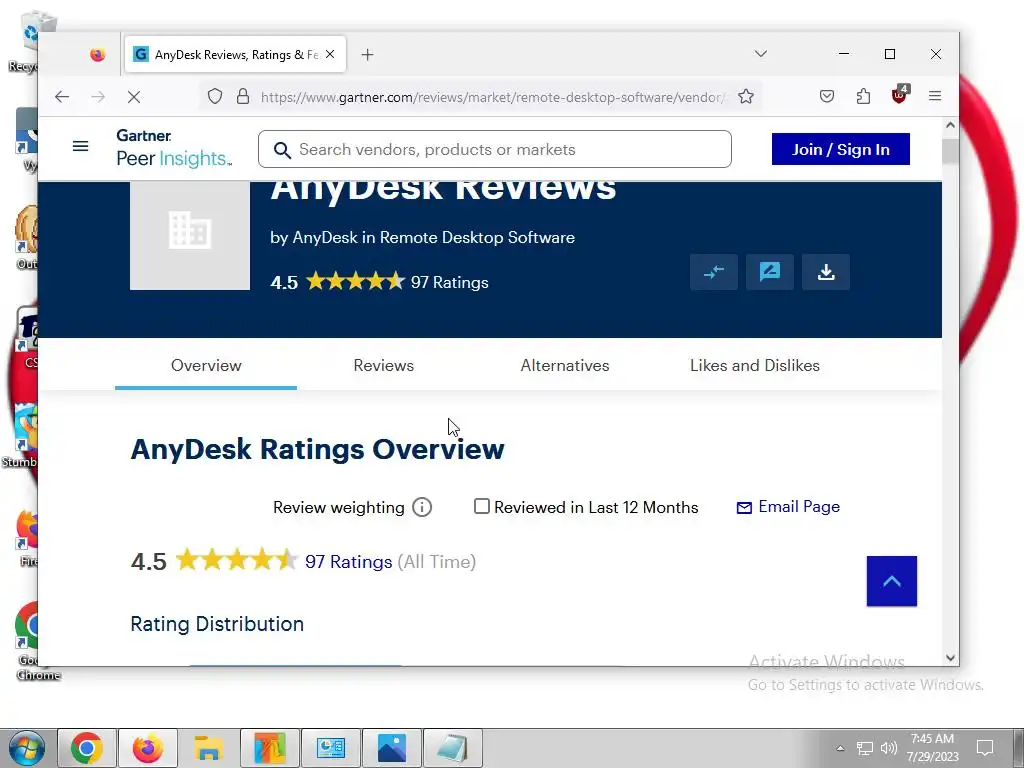Screen dimensions: 1024x768
Task: Open File Explorer from the taskbar
Action: pyautogui.click(x=208, y=748)
